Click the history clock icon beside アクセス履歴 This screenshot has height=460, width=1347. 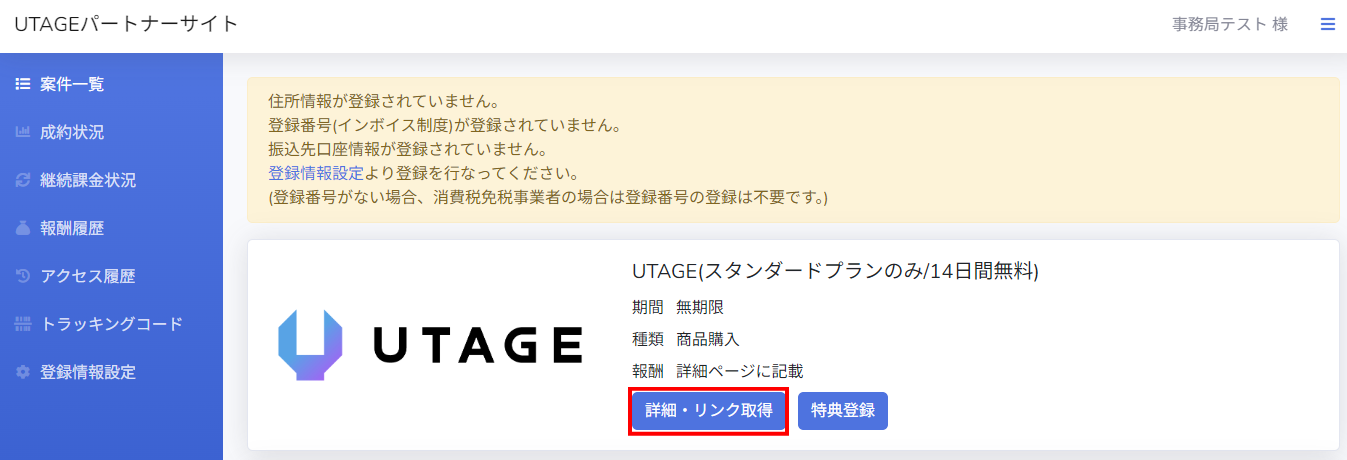coord(23,277)
